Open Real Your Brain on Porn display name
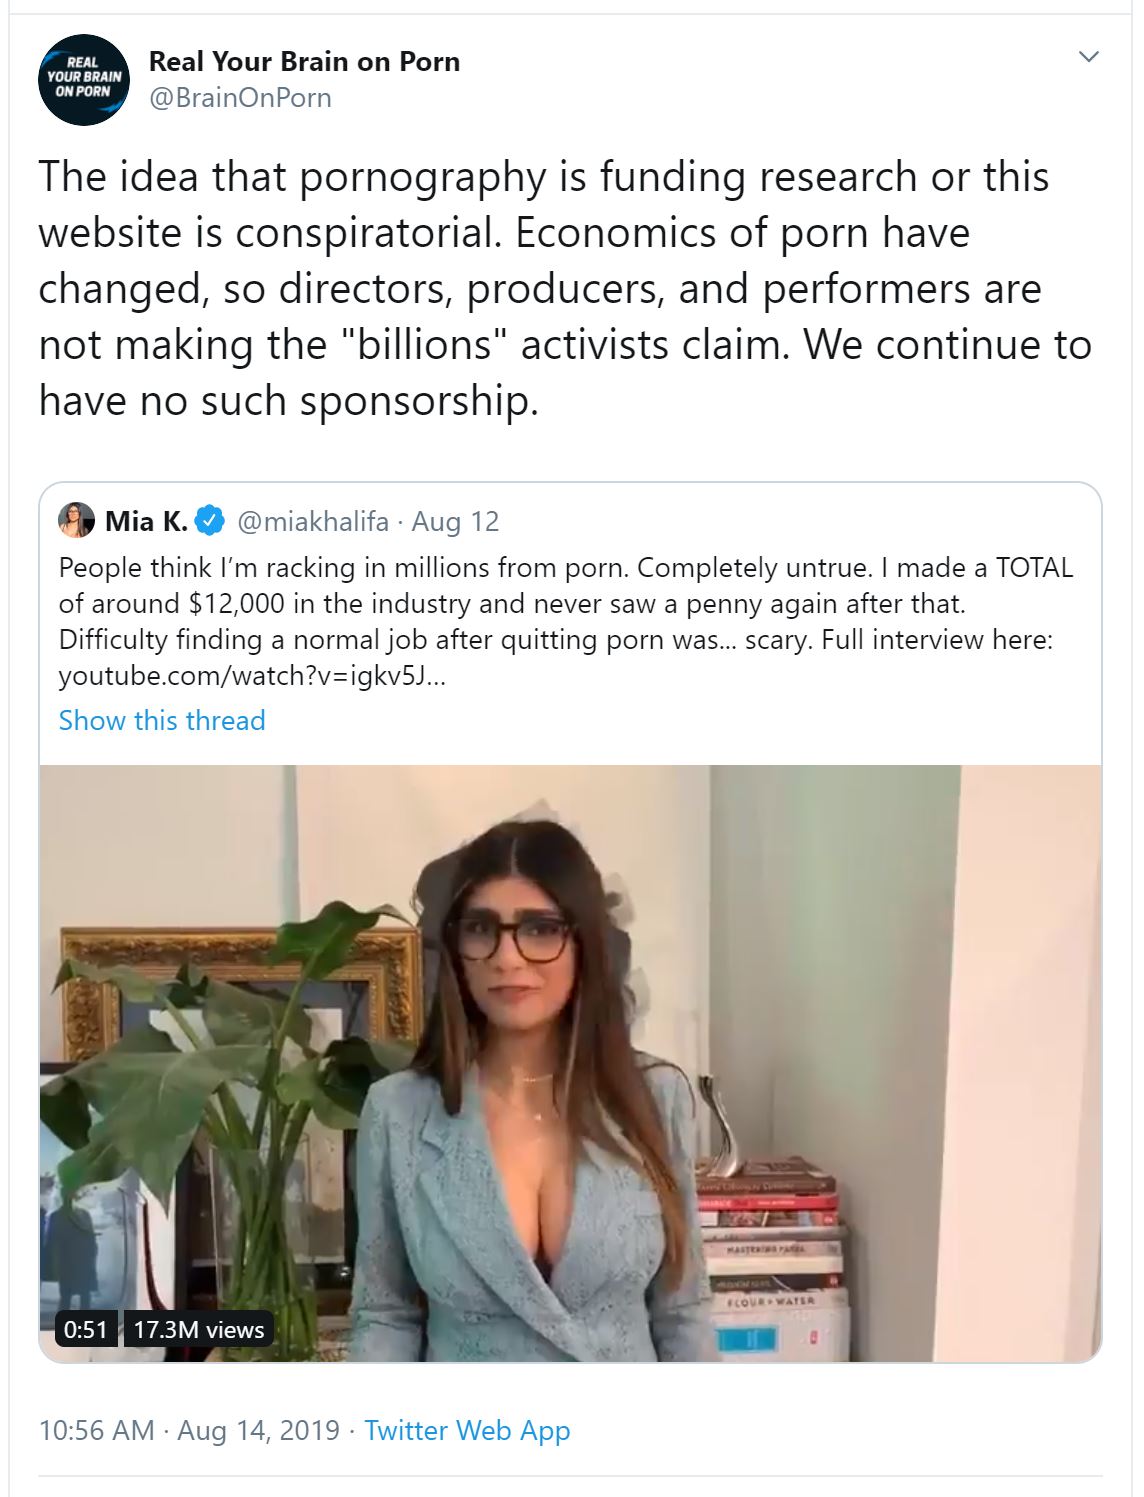1144x1497 pixels. click(x=304, y=62)
